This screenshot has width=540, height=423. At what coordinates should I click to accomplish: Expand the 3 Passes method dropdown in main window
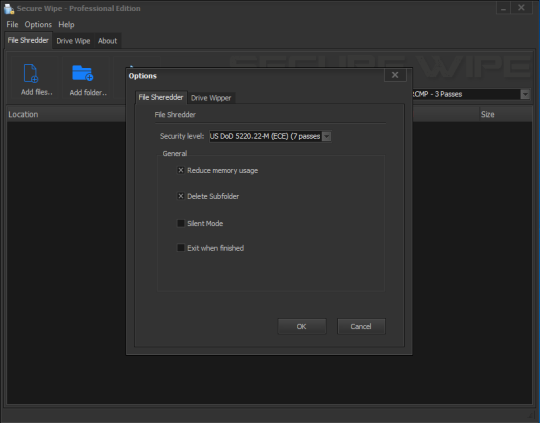(x=525, y=94)
